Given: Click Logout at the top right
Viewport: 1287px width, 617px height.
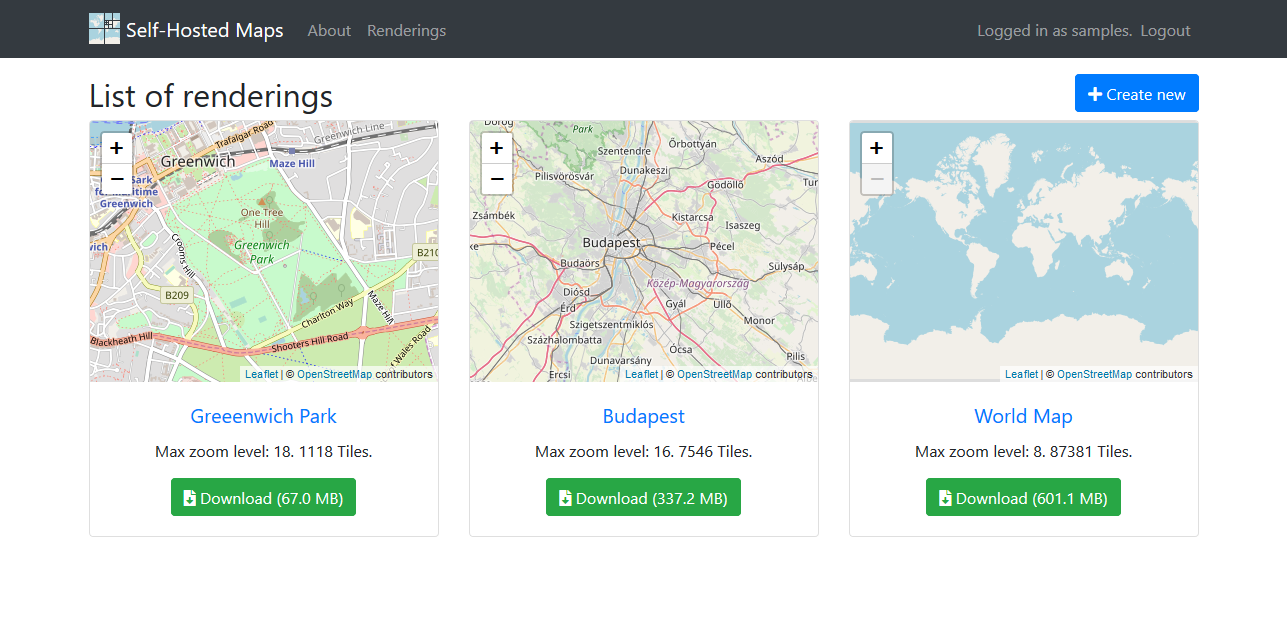Looking at the screenshot, I should [1164, 31].
